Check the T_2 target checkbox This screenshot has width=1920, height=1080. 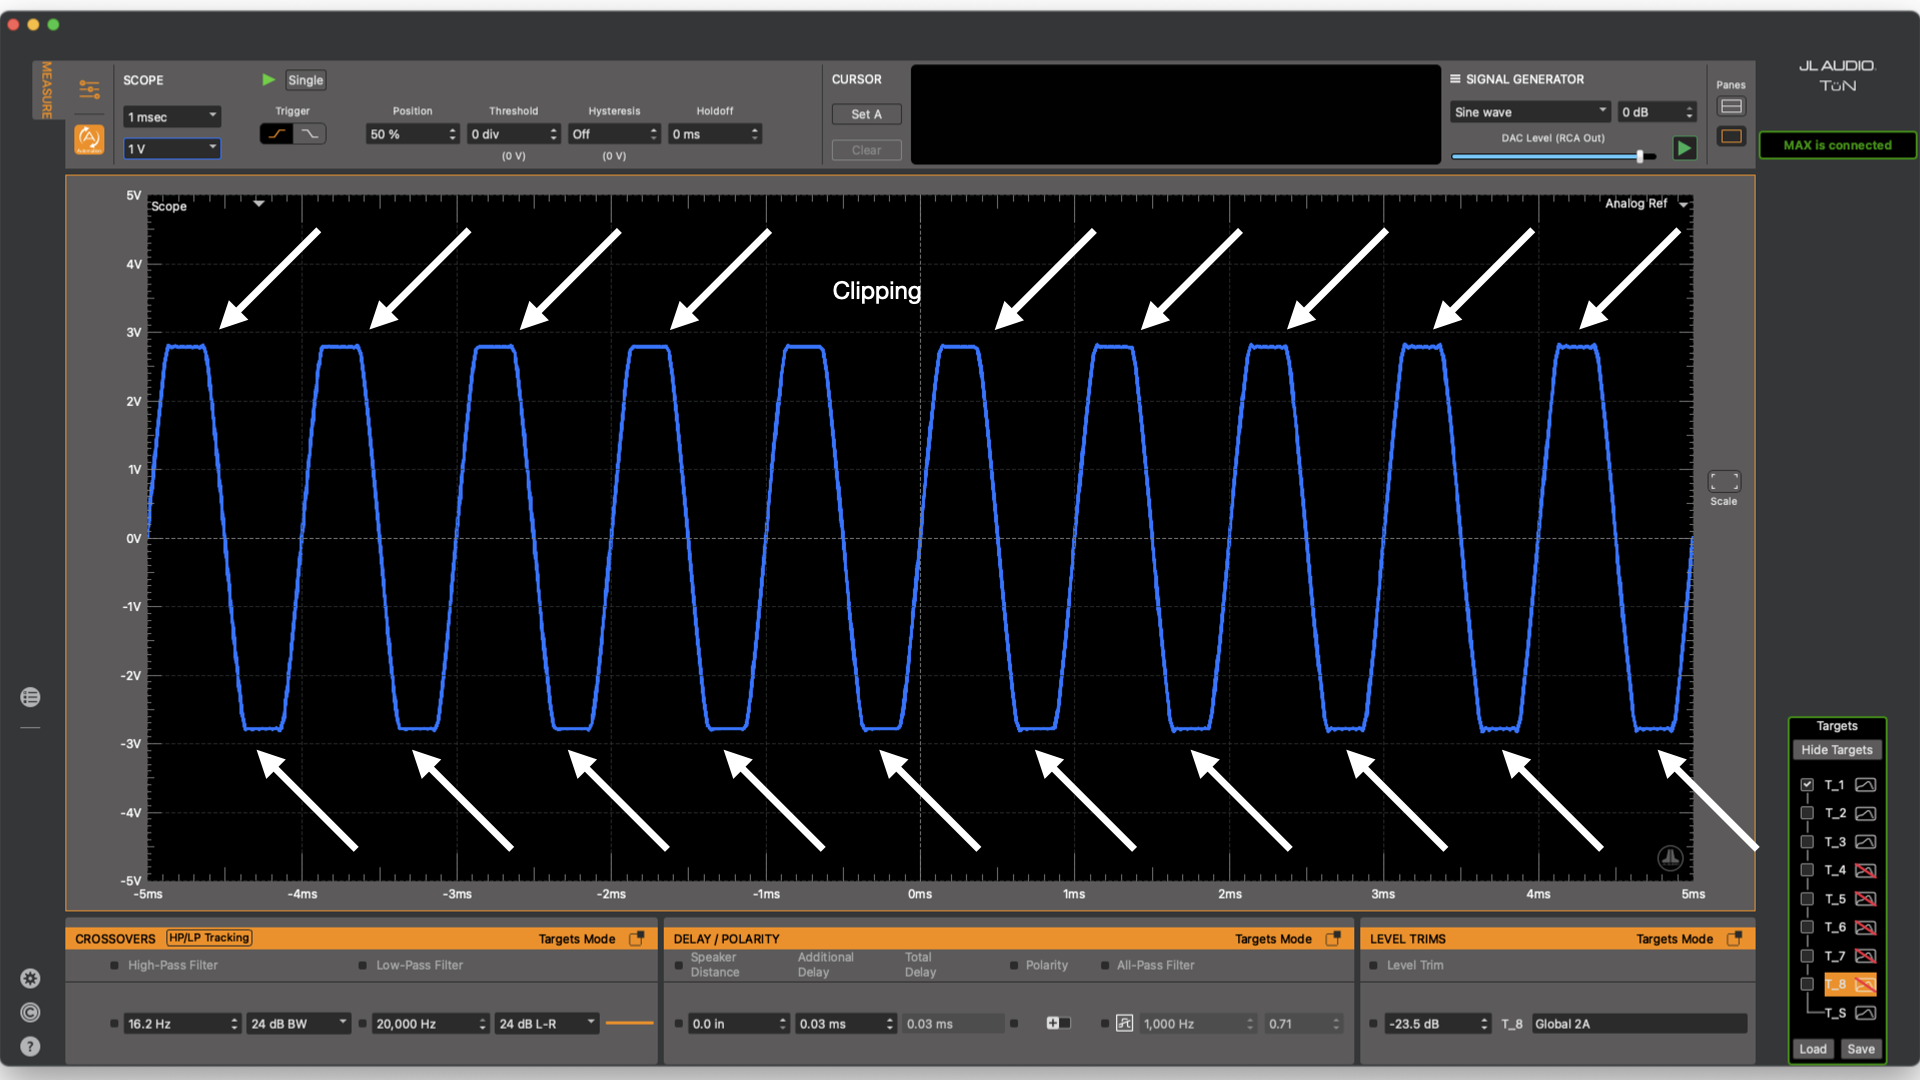coord(1807,814)
